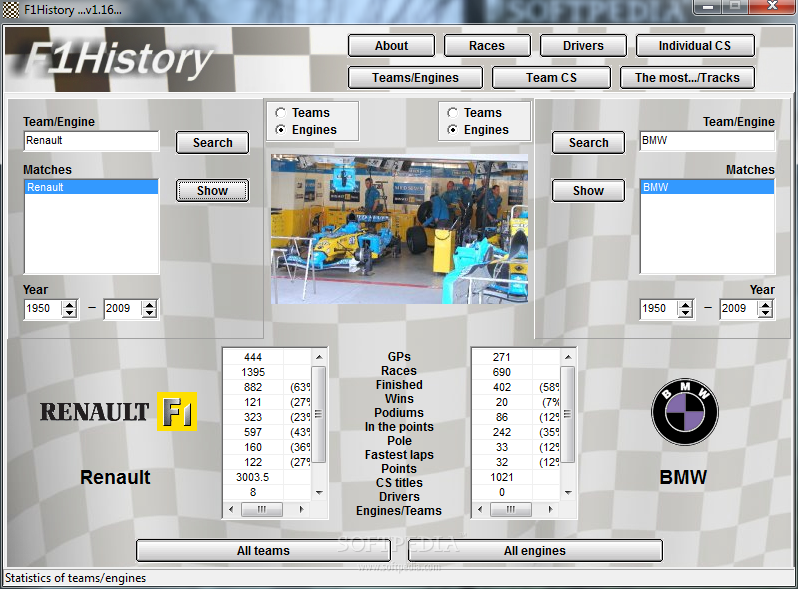The image size is (798, 589).
Task: Increase the left end year 2009
Action: pos(149,304)
